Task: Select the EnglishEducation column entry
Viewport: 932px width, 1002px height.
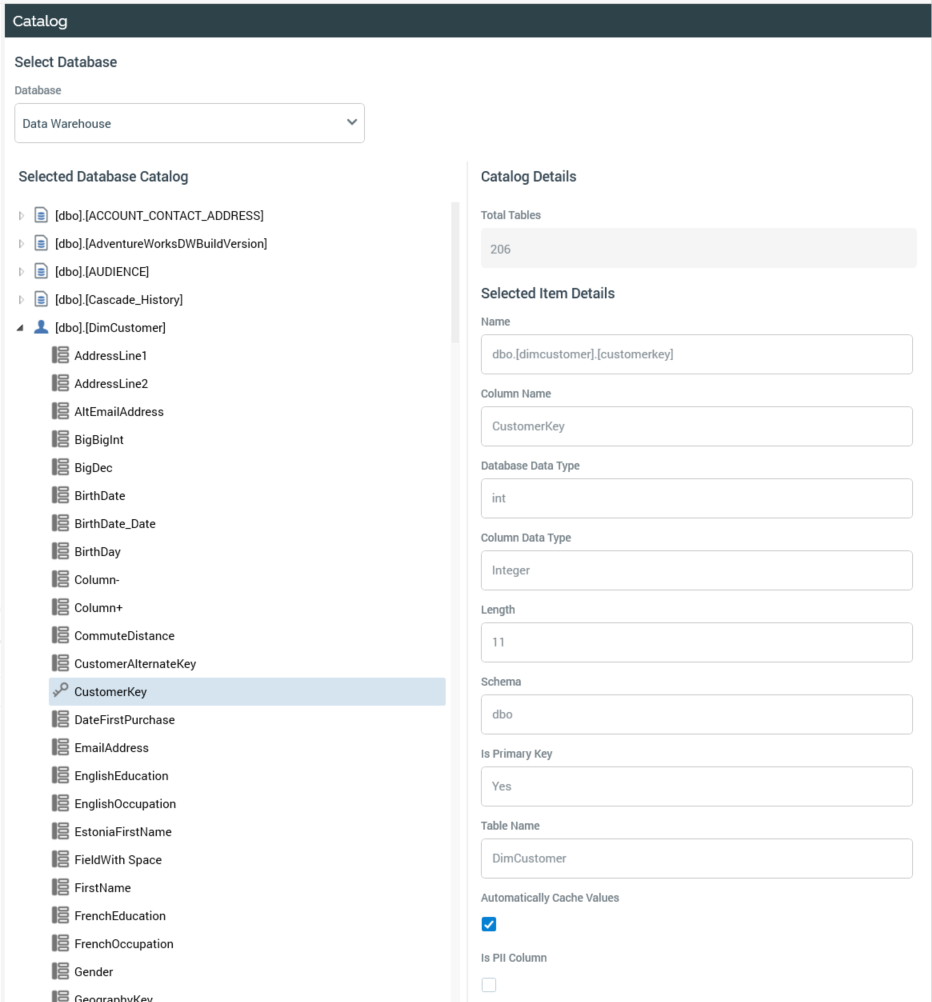Action: pyautogui.click(x=121, y=775)
